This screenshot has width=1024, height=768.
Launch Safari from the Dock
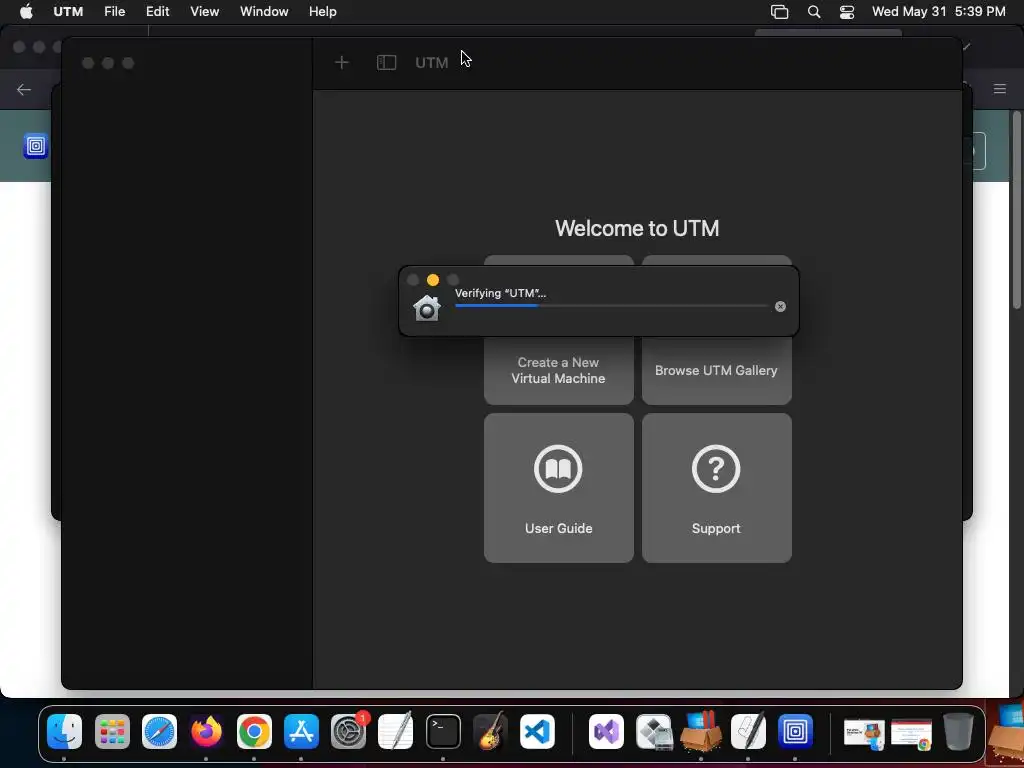coord(159,731)
